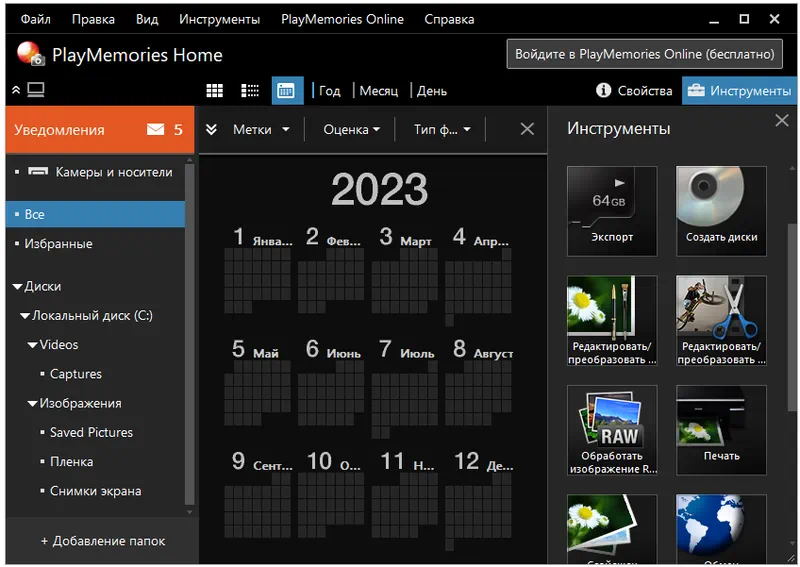Image resolution: width=800 pixels, height=567 pixels.
Task: Select month 6 Июнь in calendar
Action: 332,383
